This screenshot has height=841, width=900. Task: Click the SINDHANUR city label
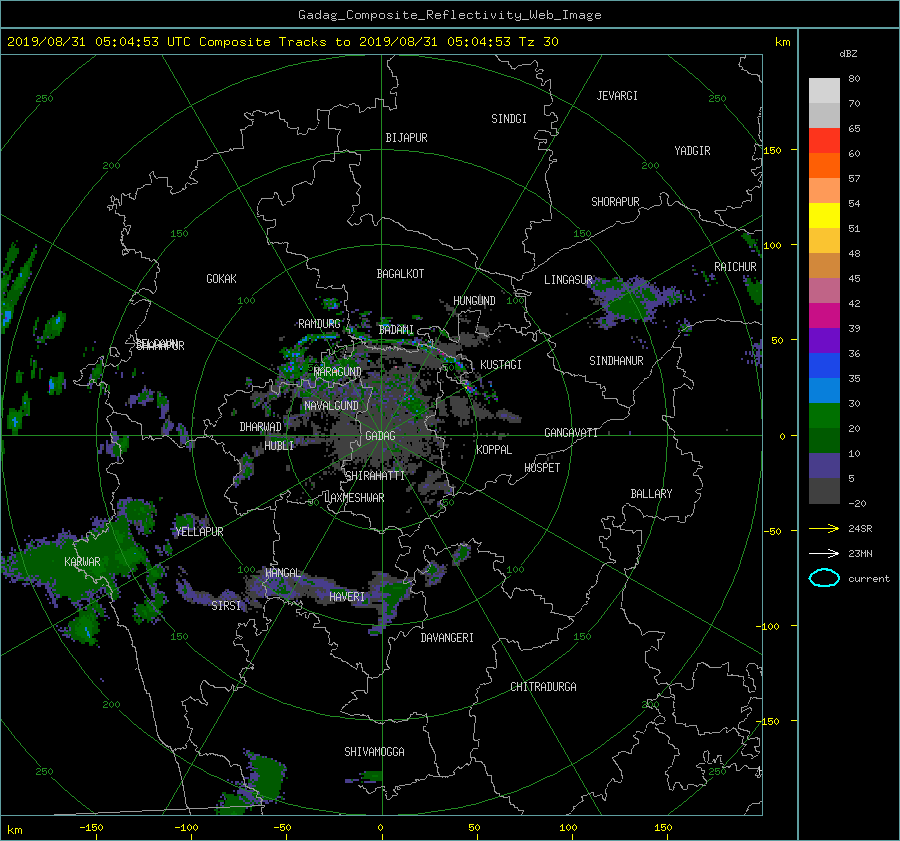(616, 361)
